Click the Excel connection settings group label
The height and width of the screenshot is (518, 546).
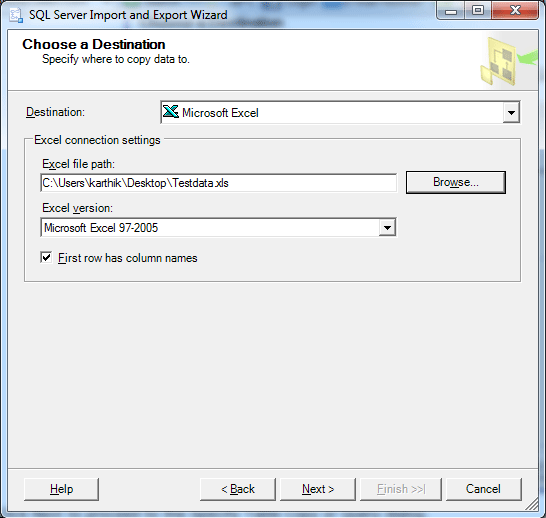coord(97,140)
